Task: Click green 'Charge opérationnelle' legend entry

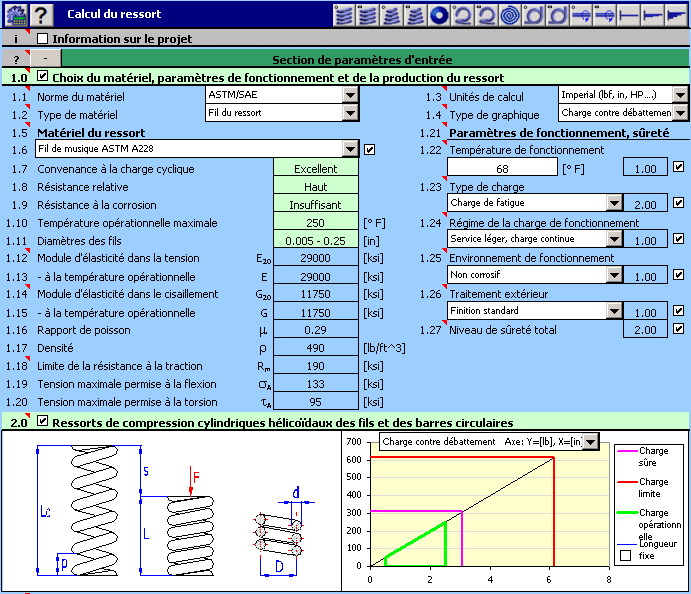Action: pyautogui.click(x=650, y=524)
